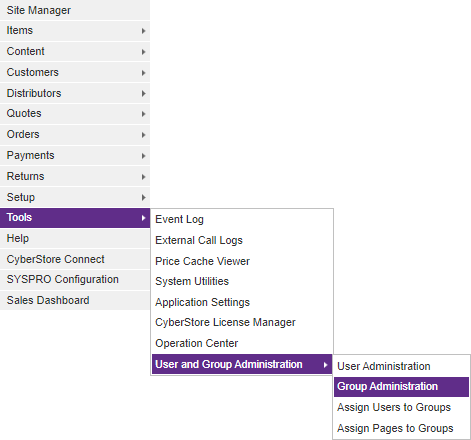471x440 pixels.
Task: Expand the Items submenu arrow
Action: pos(143,31)
